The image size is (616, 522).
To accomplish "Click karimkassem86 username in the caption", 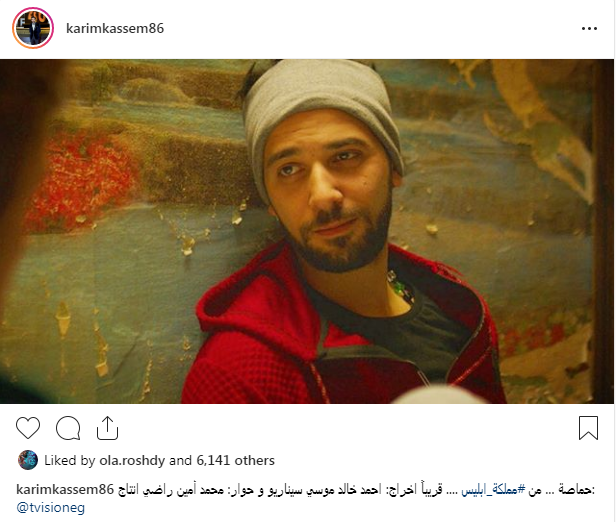I will (x=65, y=489).
